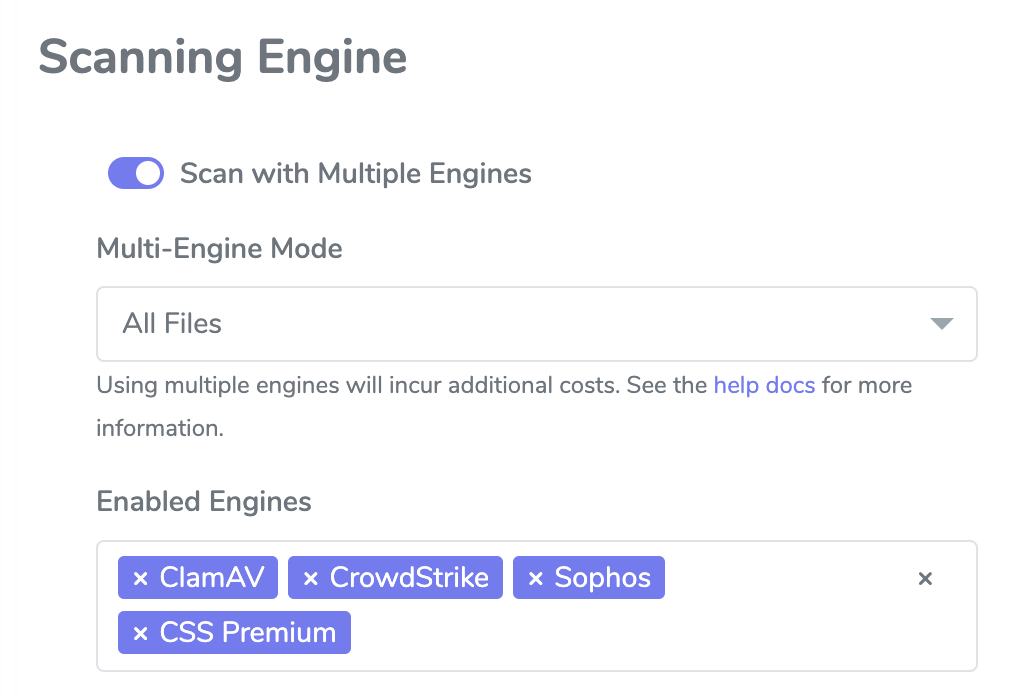The height and width of the screenshot is (698, 1026).
Task: Remove CrowdStrike via its x icon
Action: pos(311,578)
